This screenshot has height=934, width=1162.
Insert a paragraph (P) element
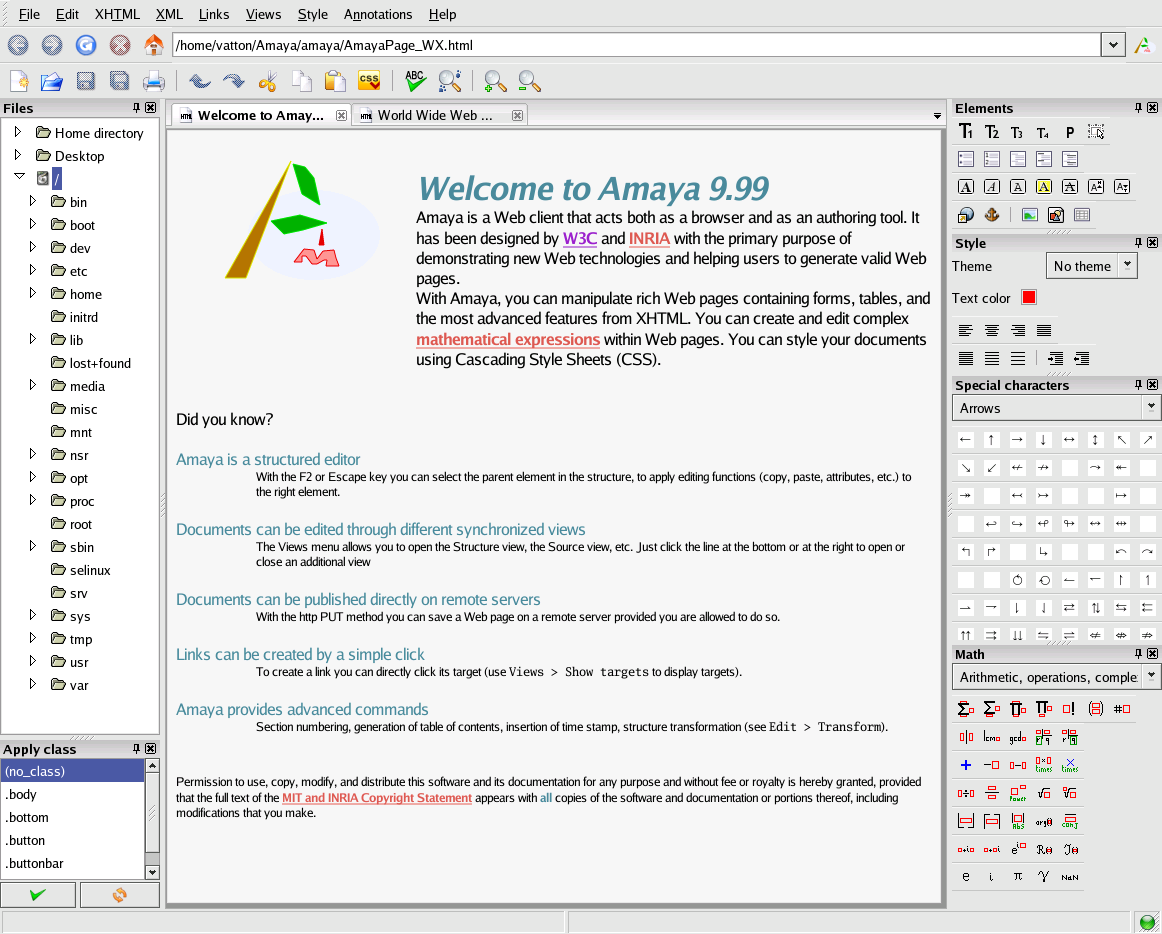click(1069, 132)
